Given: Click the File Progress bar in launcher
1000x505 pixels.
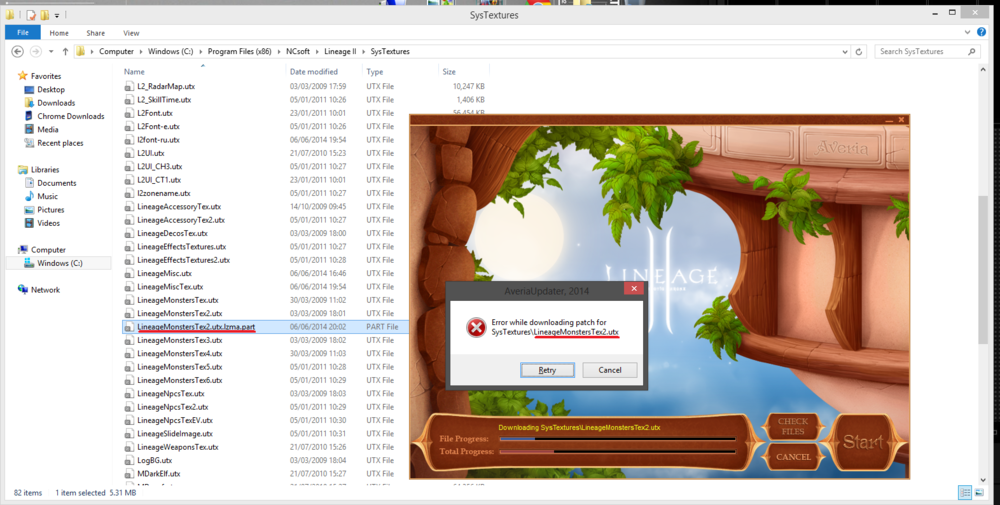Looking at the screenshot, I should coord(617,438).
